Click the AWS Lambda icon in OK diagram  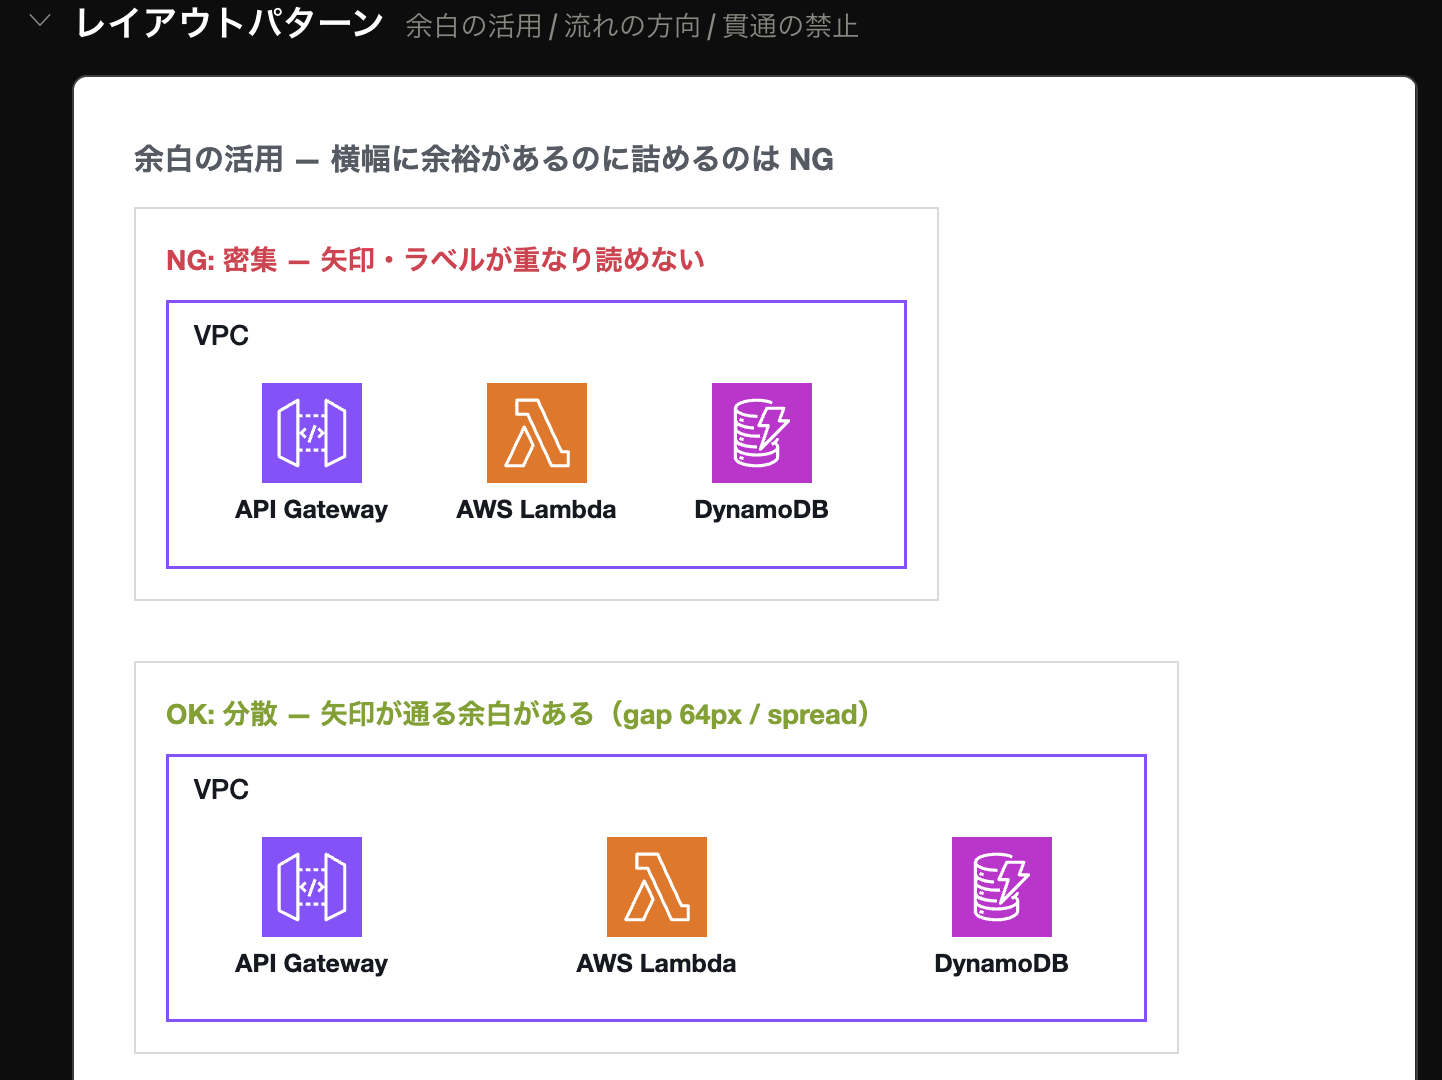(x=657, y=887)
